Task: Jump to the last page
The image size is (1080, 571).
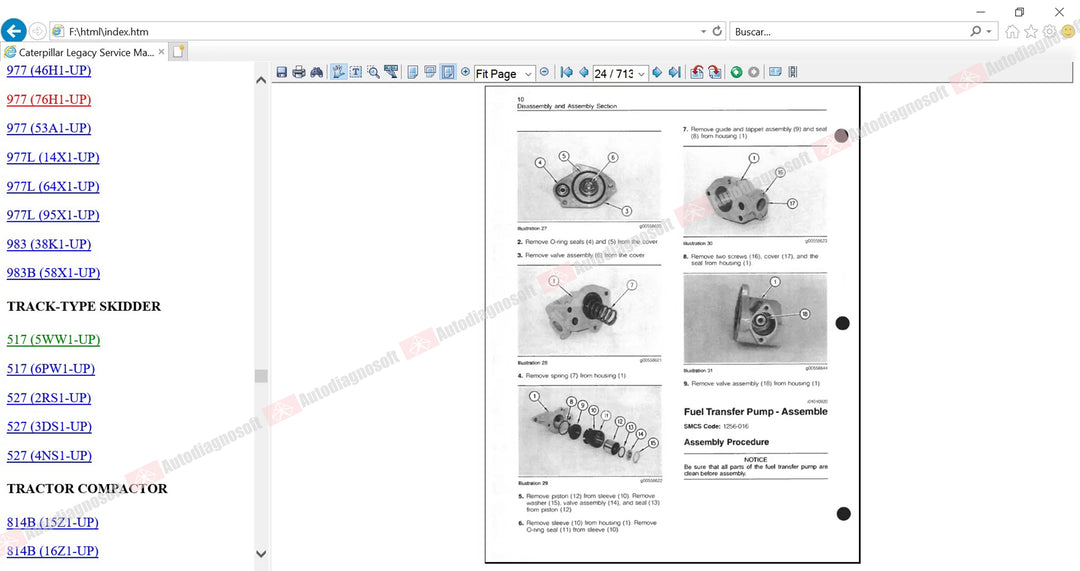Action: coord(675,72)
